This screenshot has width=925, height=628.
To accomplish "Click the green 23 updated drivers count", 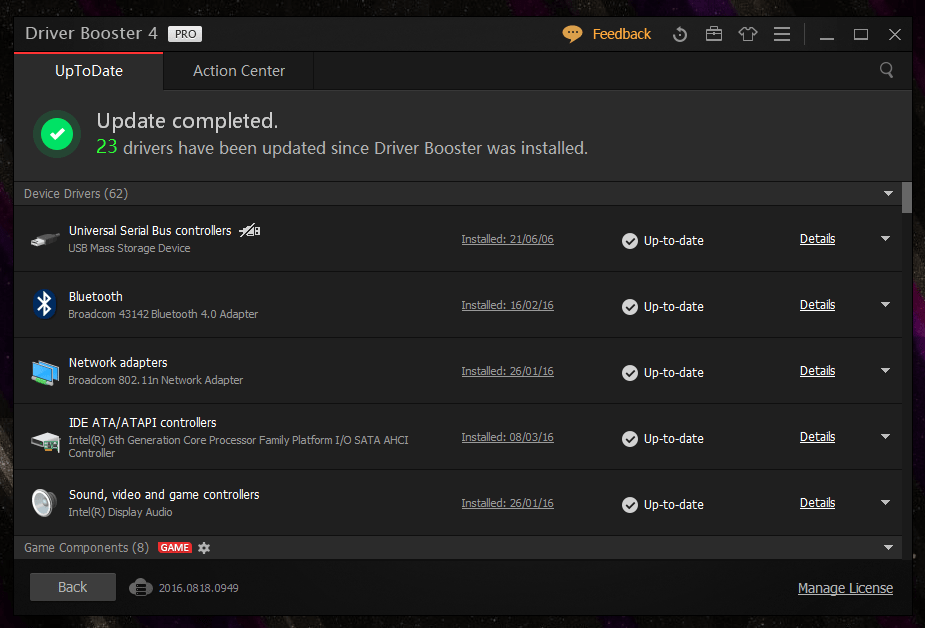I will click(107, 147).
